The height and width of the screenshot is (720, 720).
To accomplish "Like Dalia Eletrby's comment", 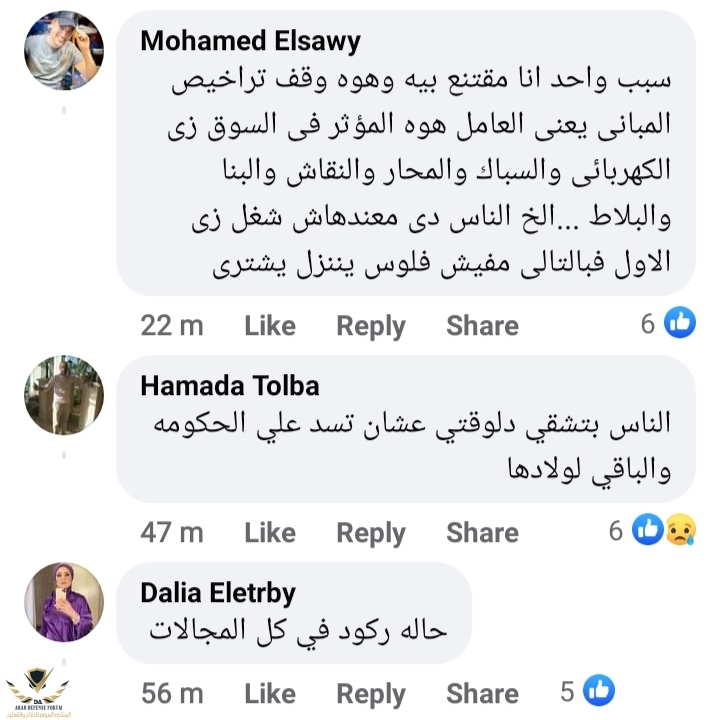I will [270, 693].
